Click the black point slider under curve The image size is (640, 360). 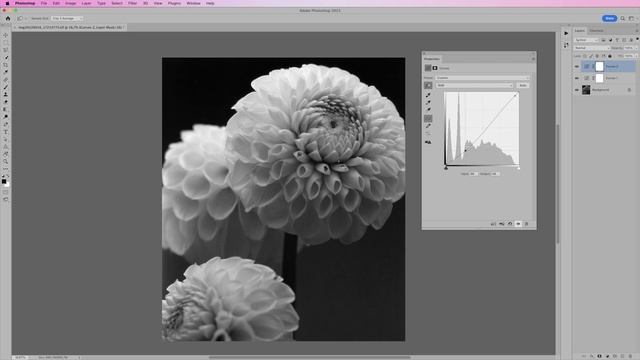[446, 167]
